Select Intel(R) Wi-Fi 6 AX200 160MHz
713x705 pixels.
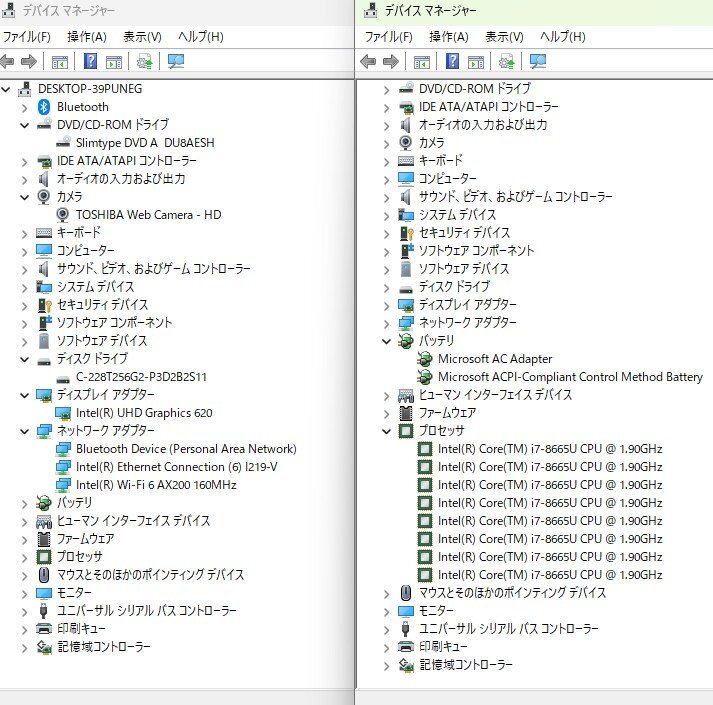[156, 485]
